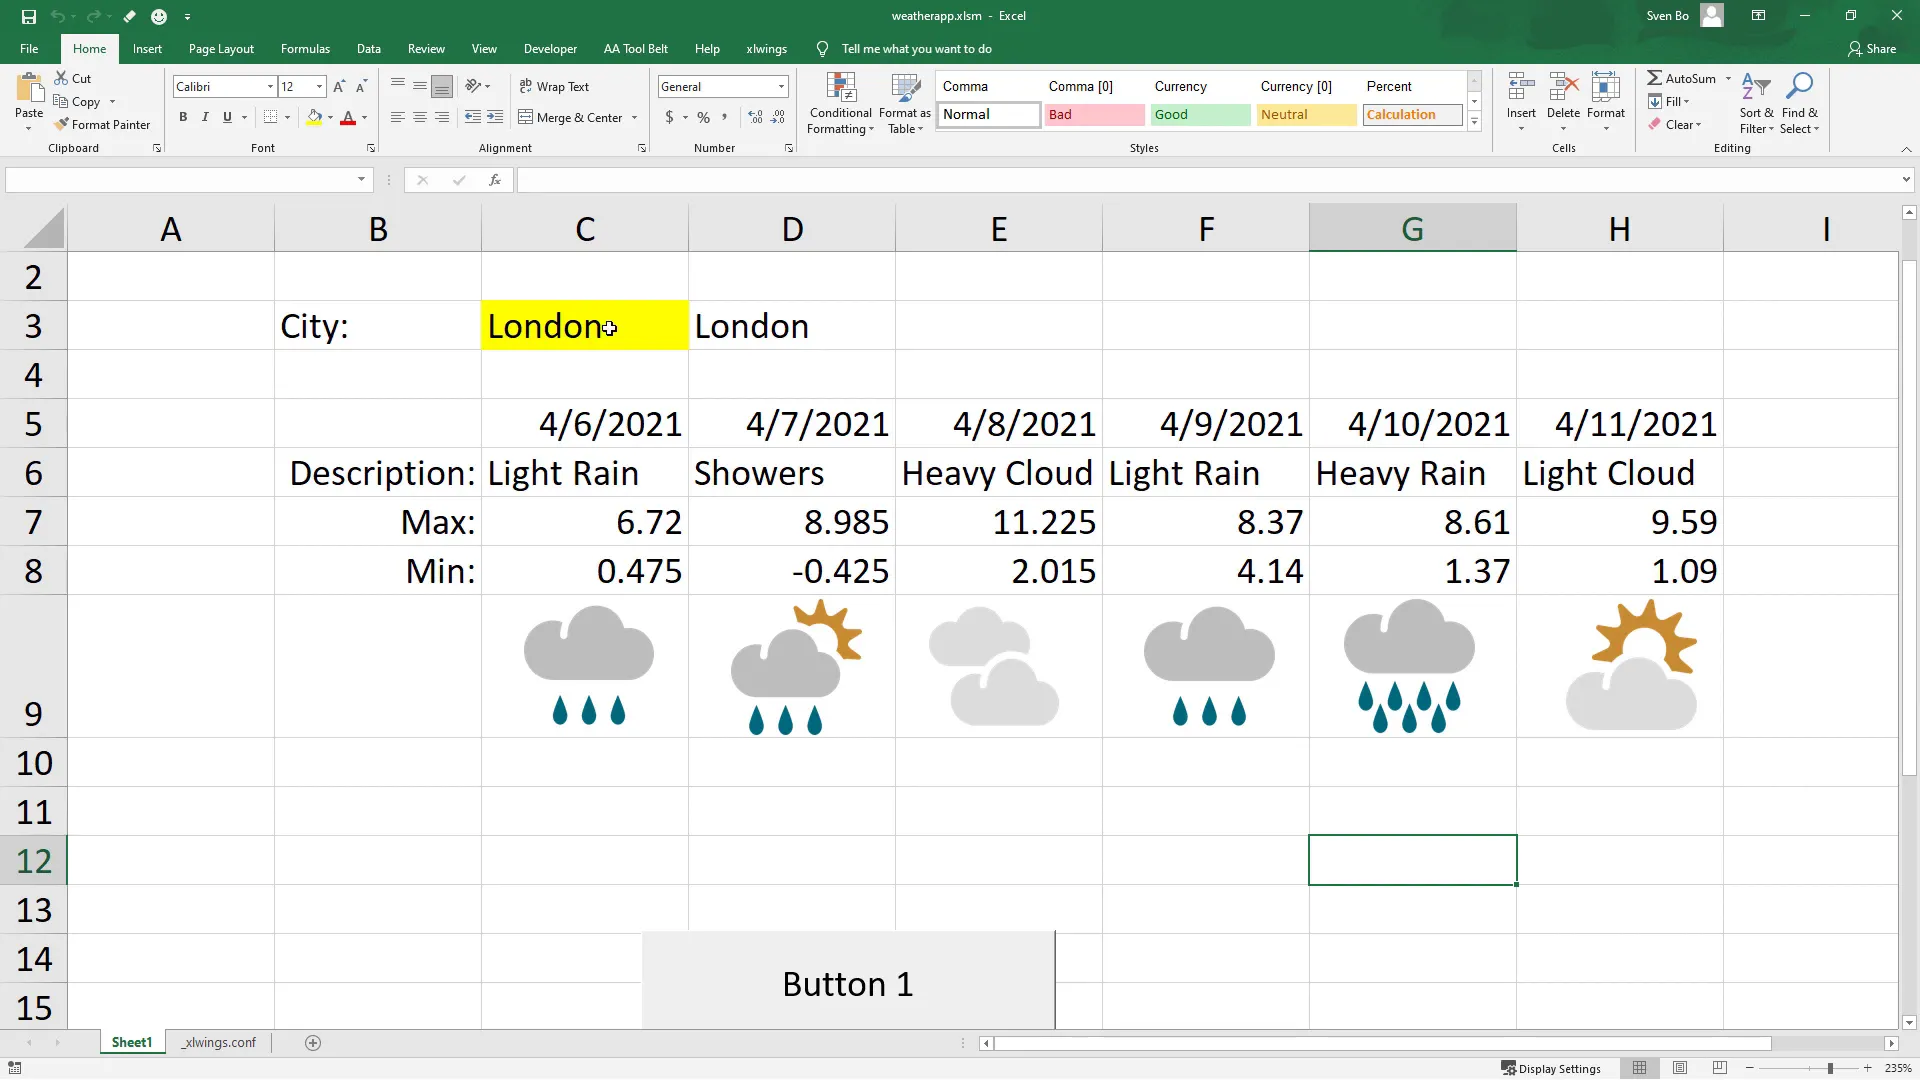Image resolution: width=1920 pixels, height=1080 pixels.
Task: Toggle bold formatting
Action: tap(183, 118)
